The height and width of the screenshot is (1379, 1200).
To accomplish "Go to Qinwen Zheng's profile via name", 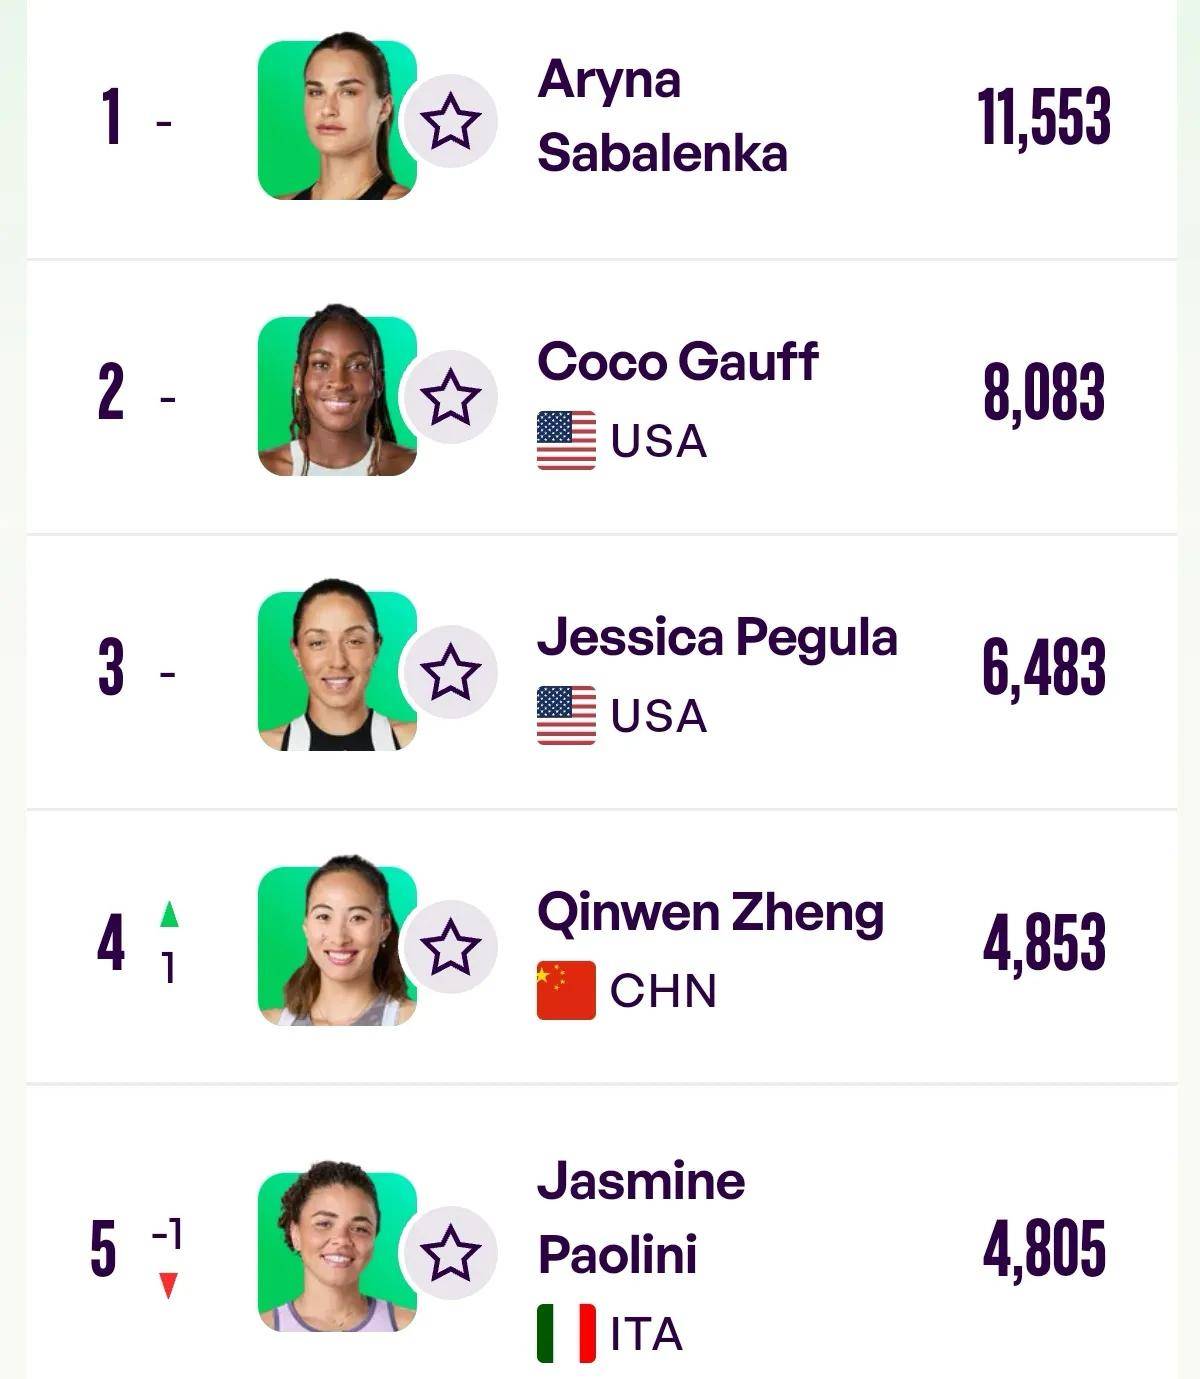I will point(711,913).
